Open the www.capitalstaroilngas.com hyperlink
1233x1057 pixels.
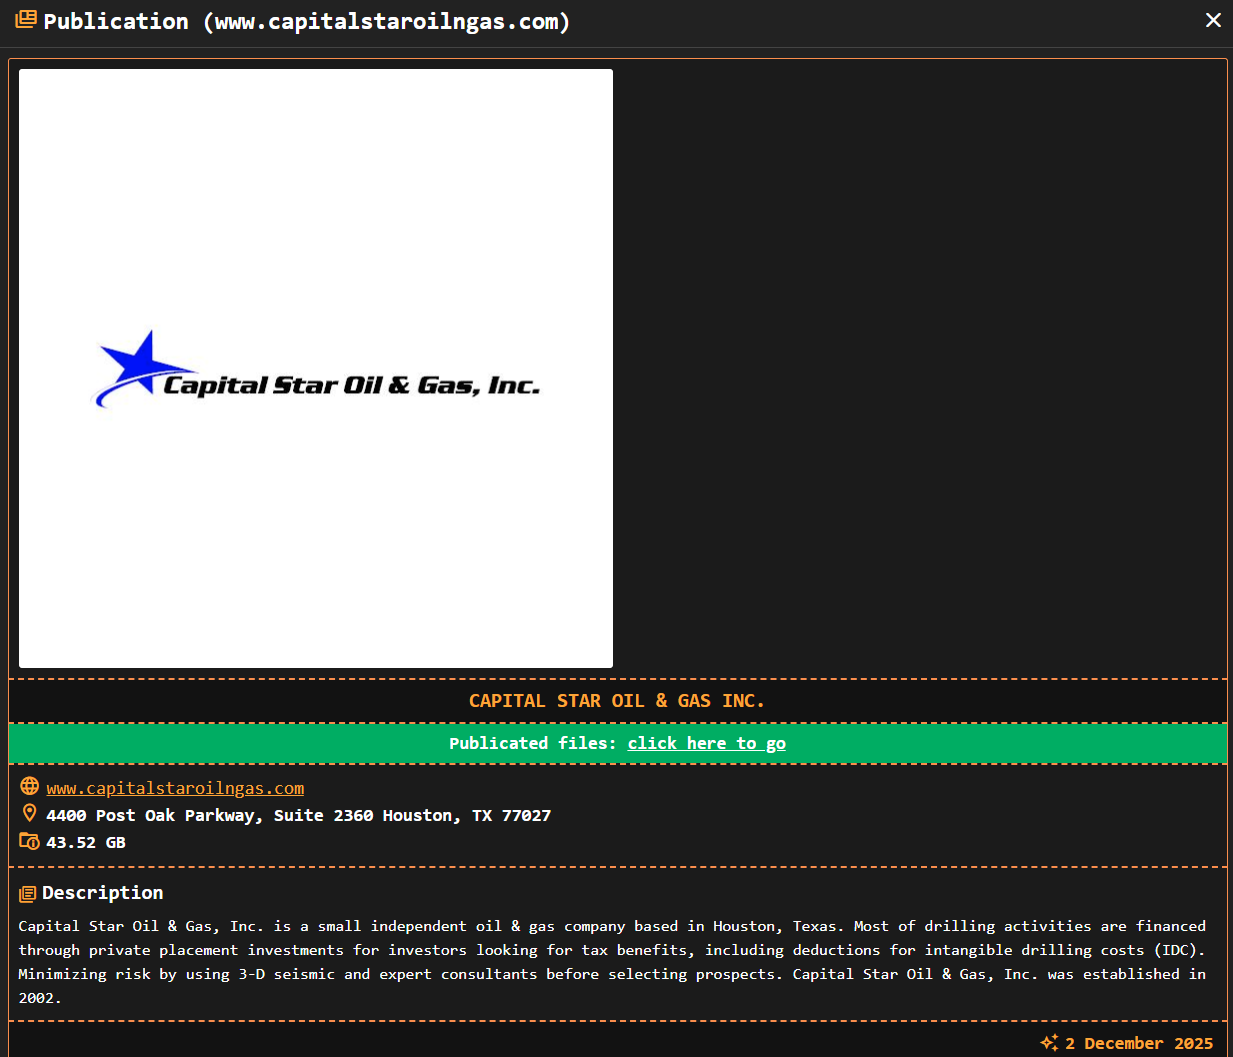pos(175,788)
